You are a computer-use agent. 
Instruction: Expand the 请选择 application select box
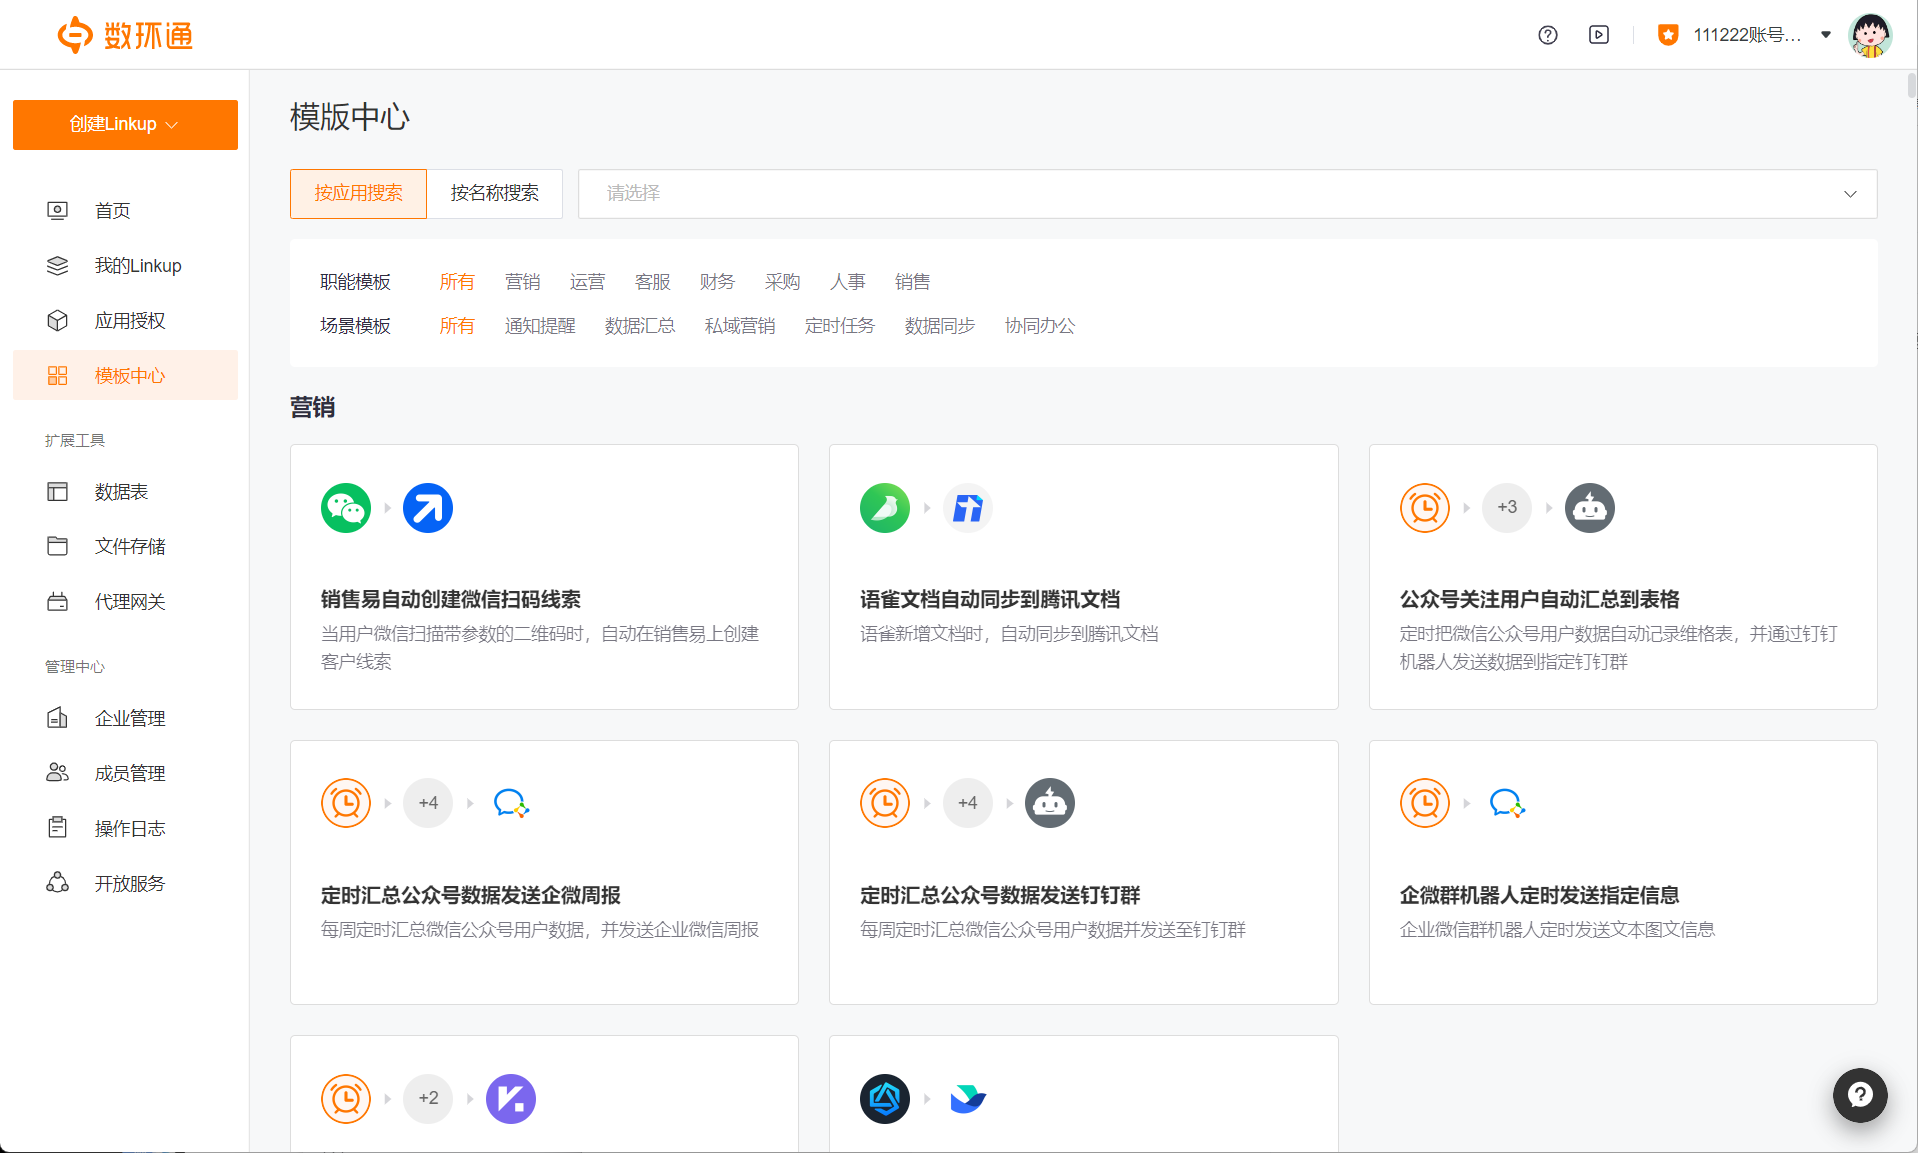point(1227,193)
